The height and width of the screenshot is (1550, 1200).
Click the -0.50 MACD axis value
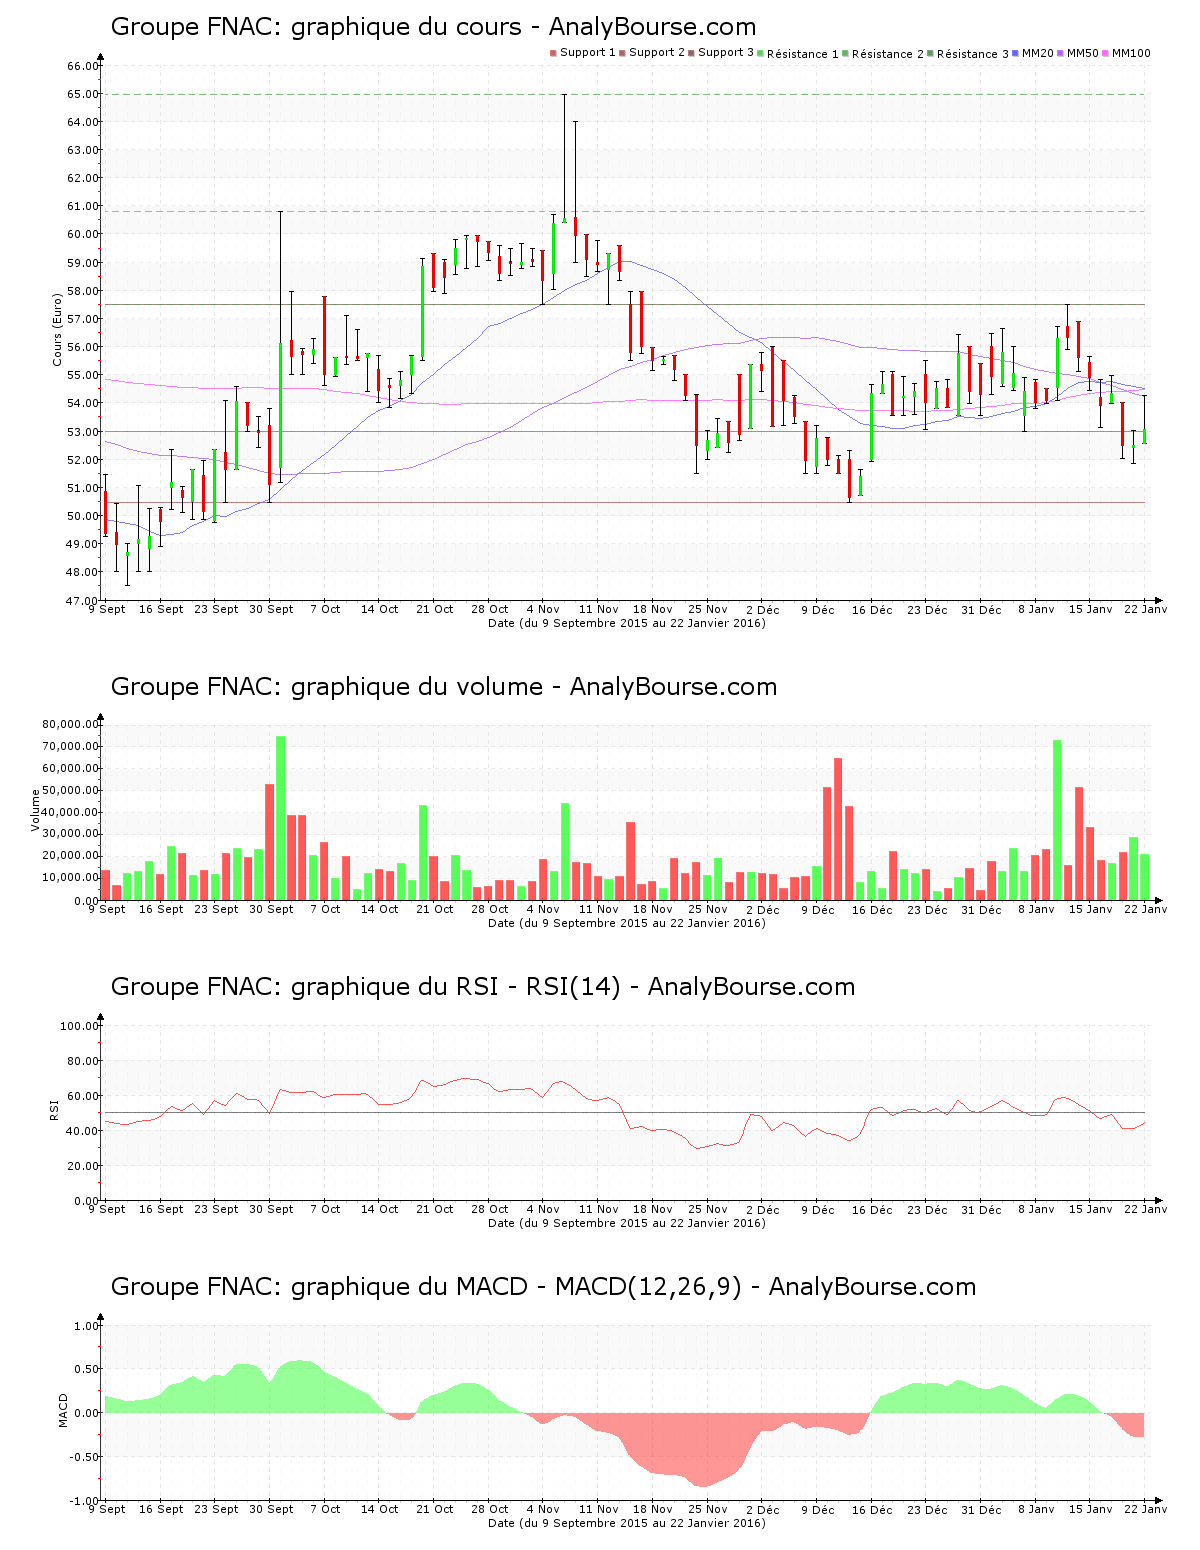(x=85, y=1457)
